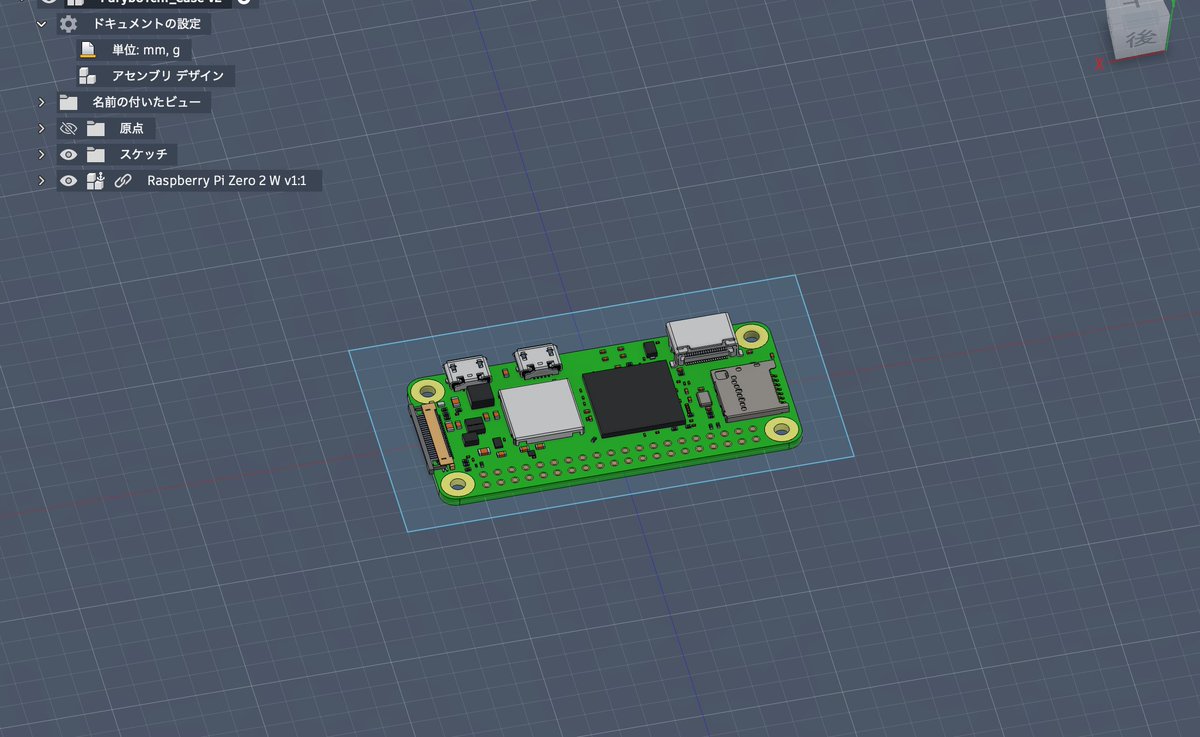This screenshot has width=1200, height=737.
Task: Expand the 原点 folder
Action: pyautogui.click(x=41, y=128)
